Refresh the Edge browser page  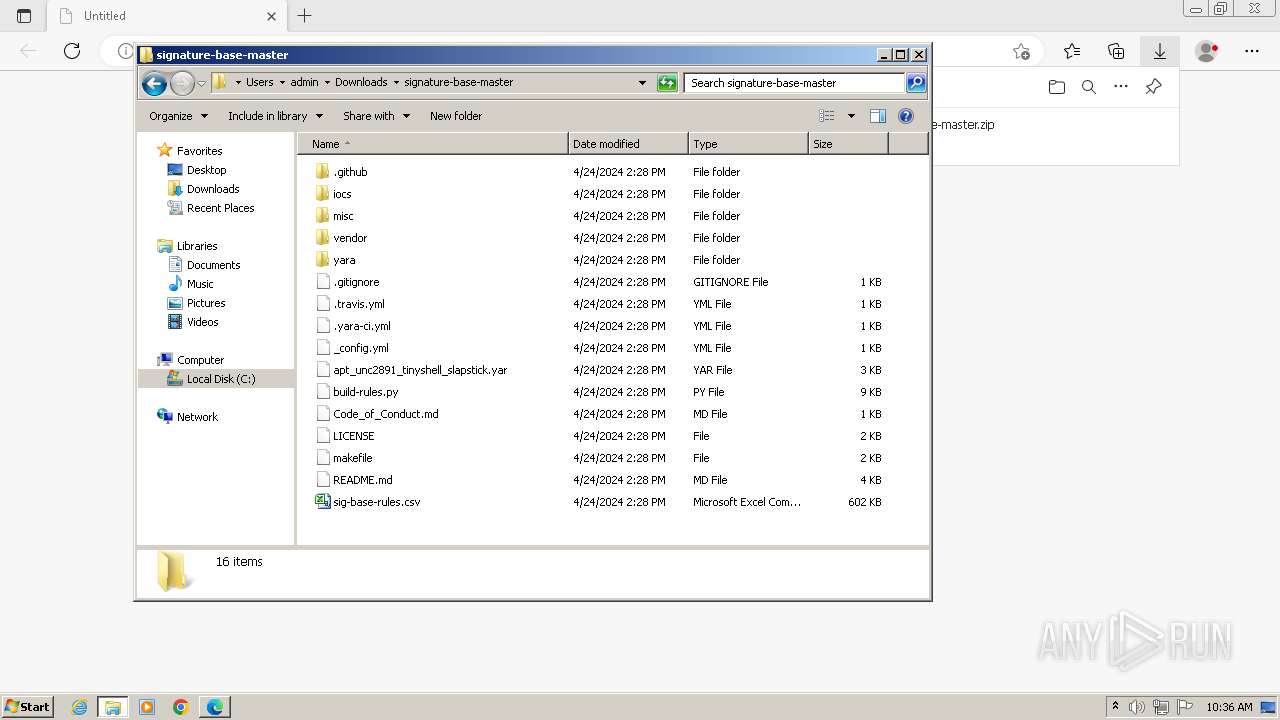point(72,51)
